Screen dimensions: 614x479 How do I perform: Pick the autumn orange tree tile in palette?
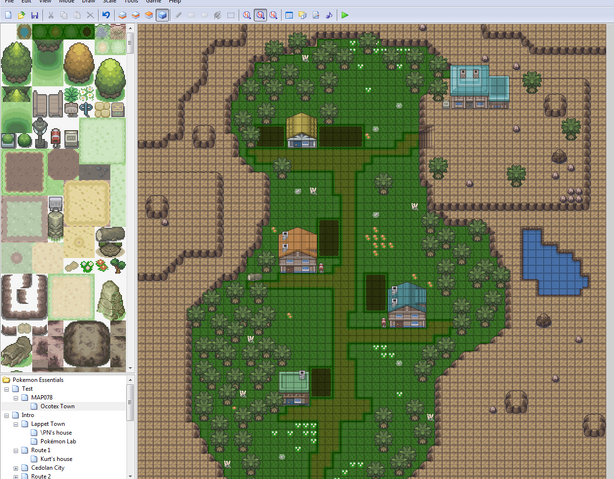pos(79,63)
